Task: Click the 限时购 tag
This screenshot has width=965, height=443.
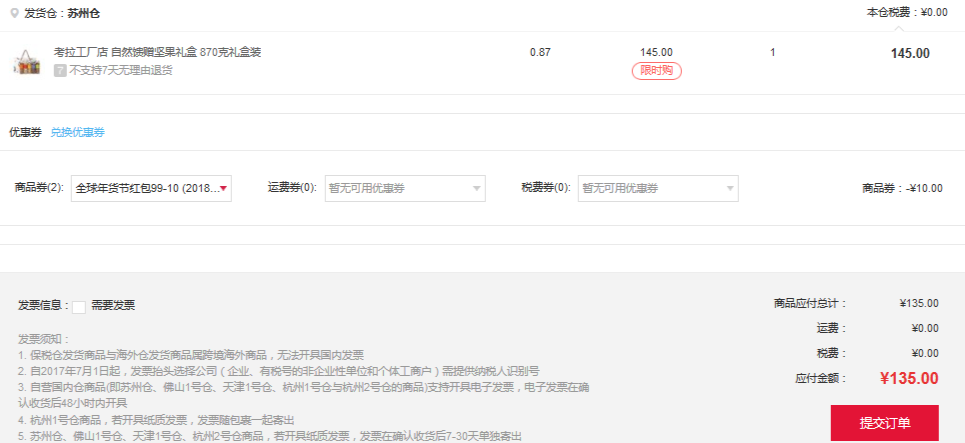Action: coord(657,71)
